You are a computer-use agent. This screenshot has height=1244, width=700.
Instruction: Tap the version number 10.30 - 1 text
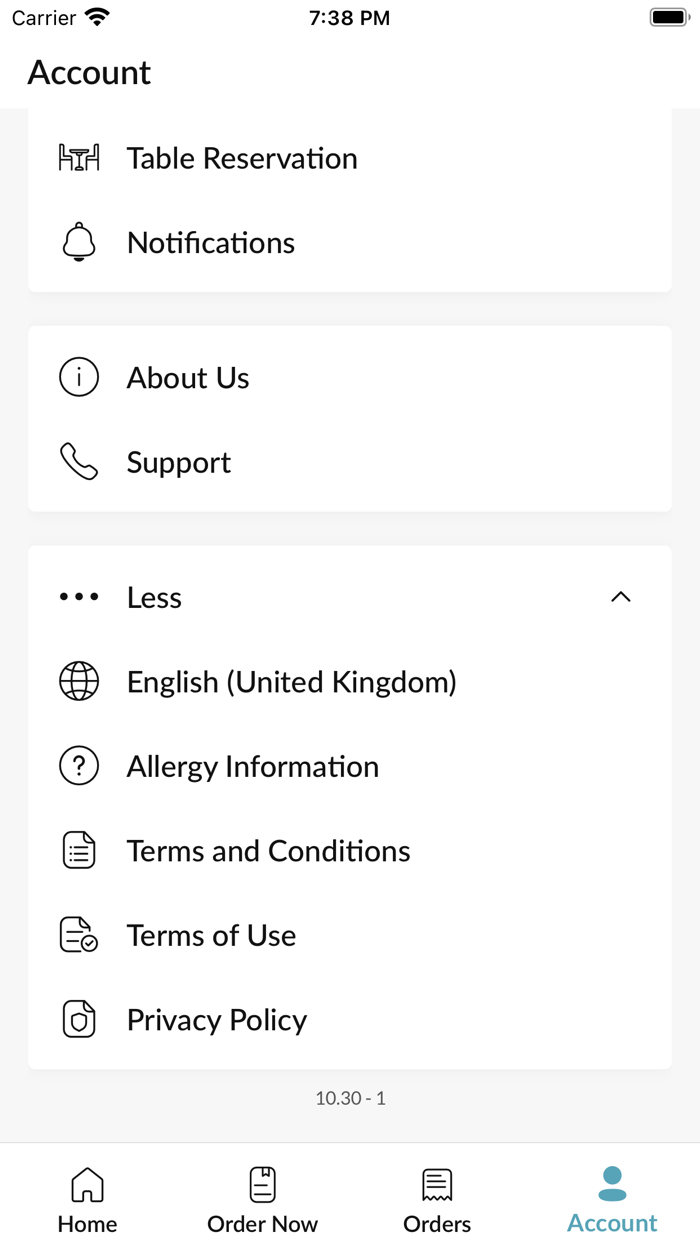350,1098
